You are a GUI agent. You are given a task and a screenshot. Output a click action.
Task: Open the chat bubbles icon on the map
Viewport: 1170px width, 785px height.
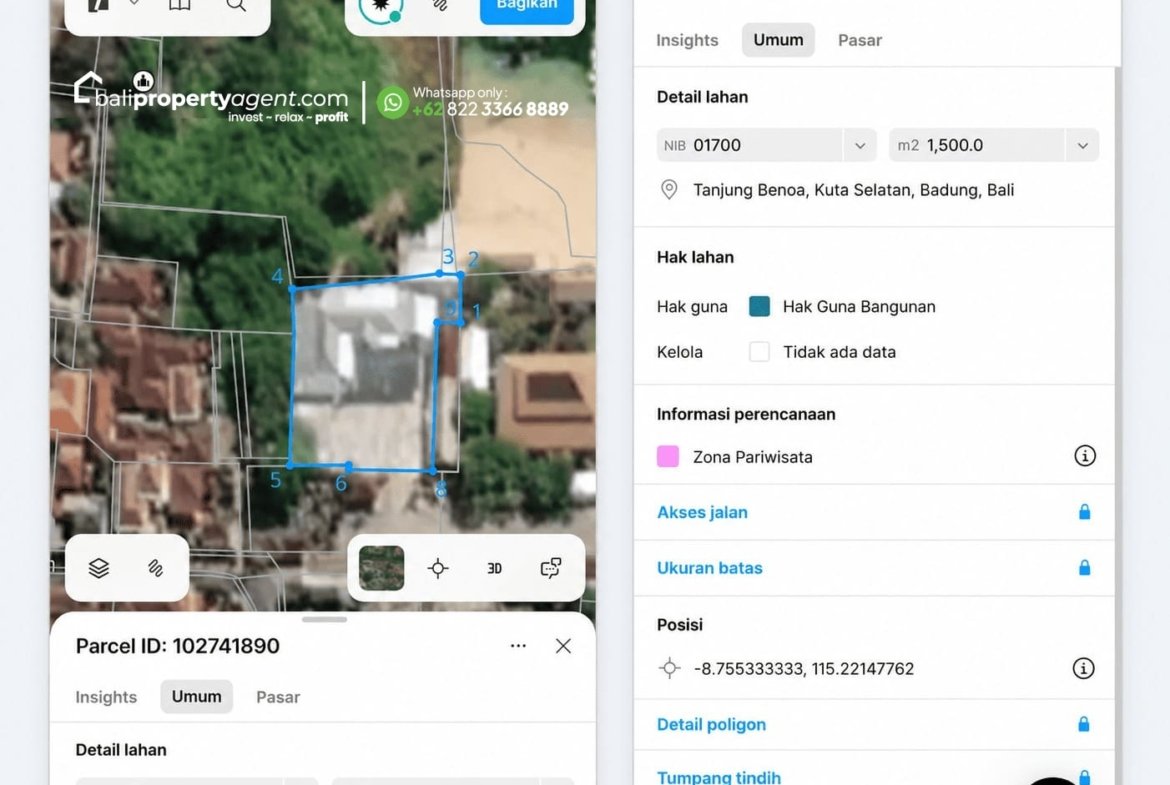[x=551, y=569]
